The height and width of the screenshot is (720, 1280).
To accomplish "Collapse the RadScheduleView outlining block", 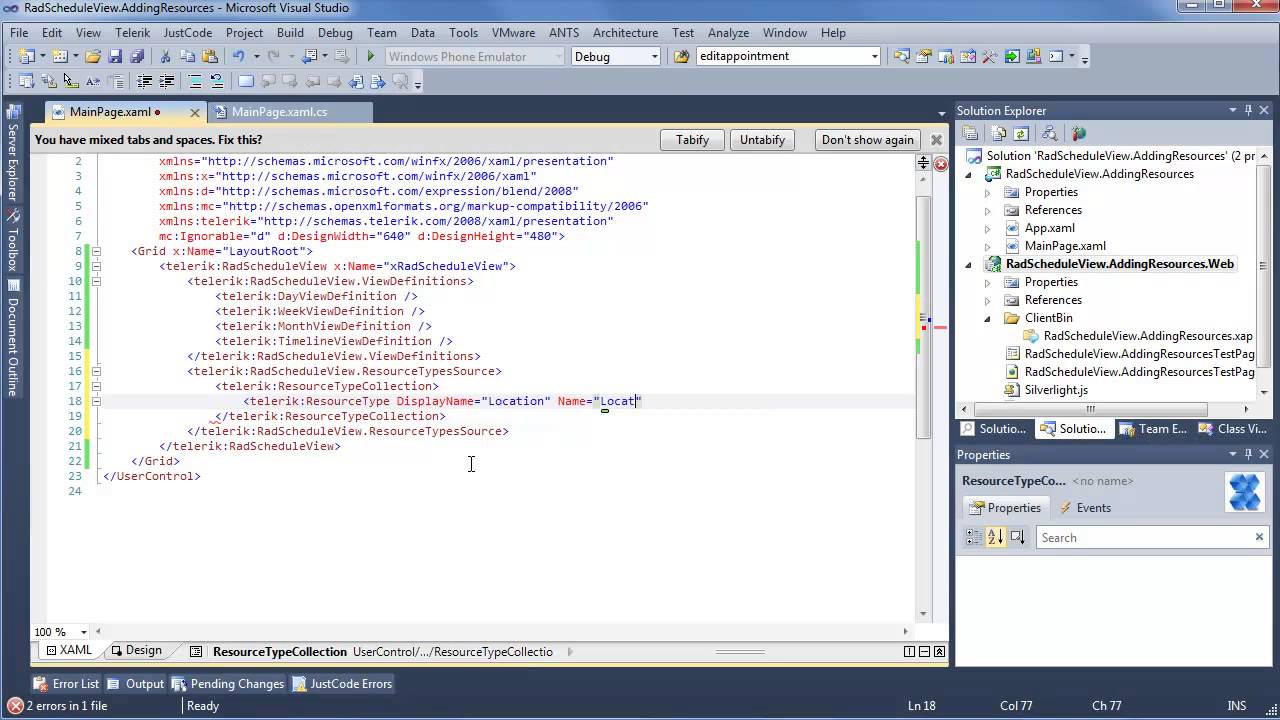I will click(x=97, y=266).
